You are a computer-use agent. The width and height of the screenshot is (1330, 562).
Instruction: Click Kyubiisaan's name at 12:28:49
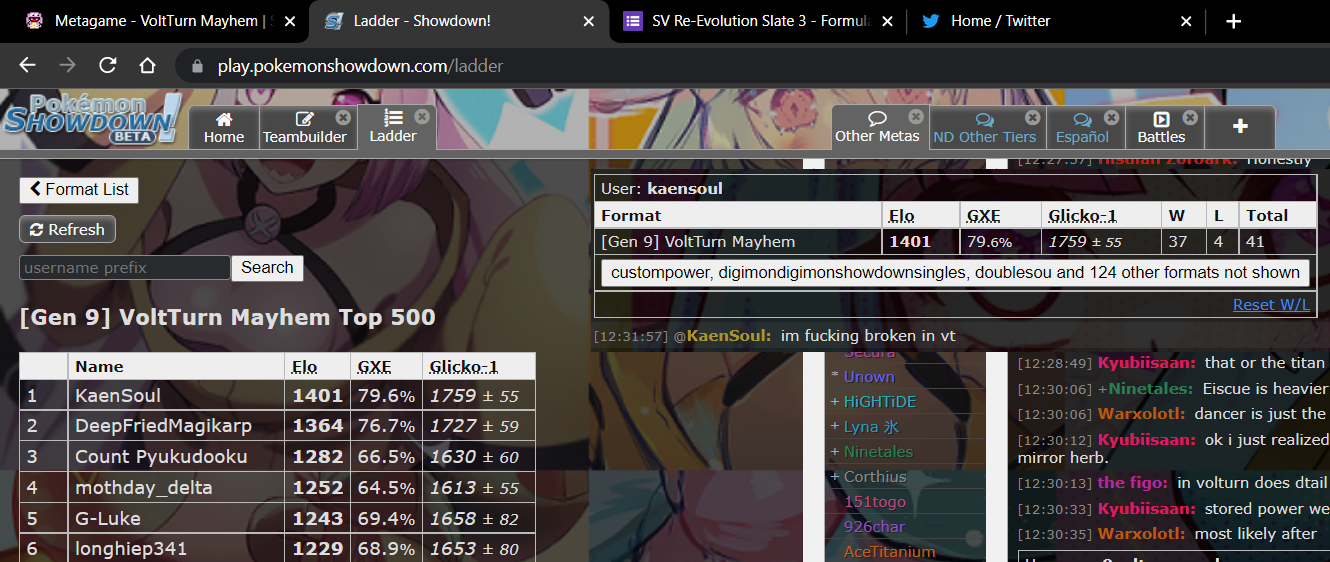pos(1147,363)
